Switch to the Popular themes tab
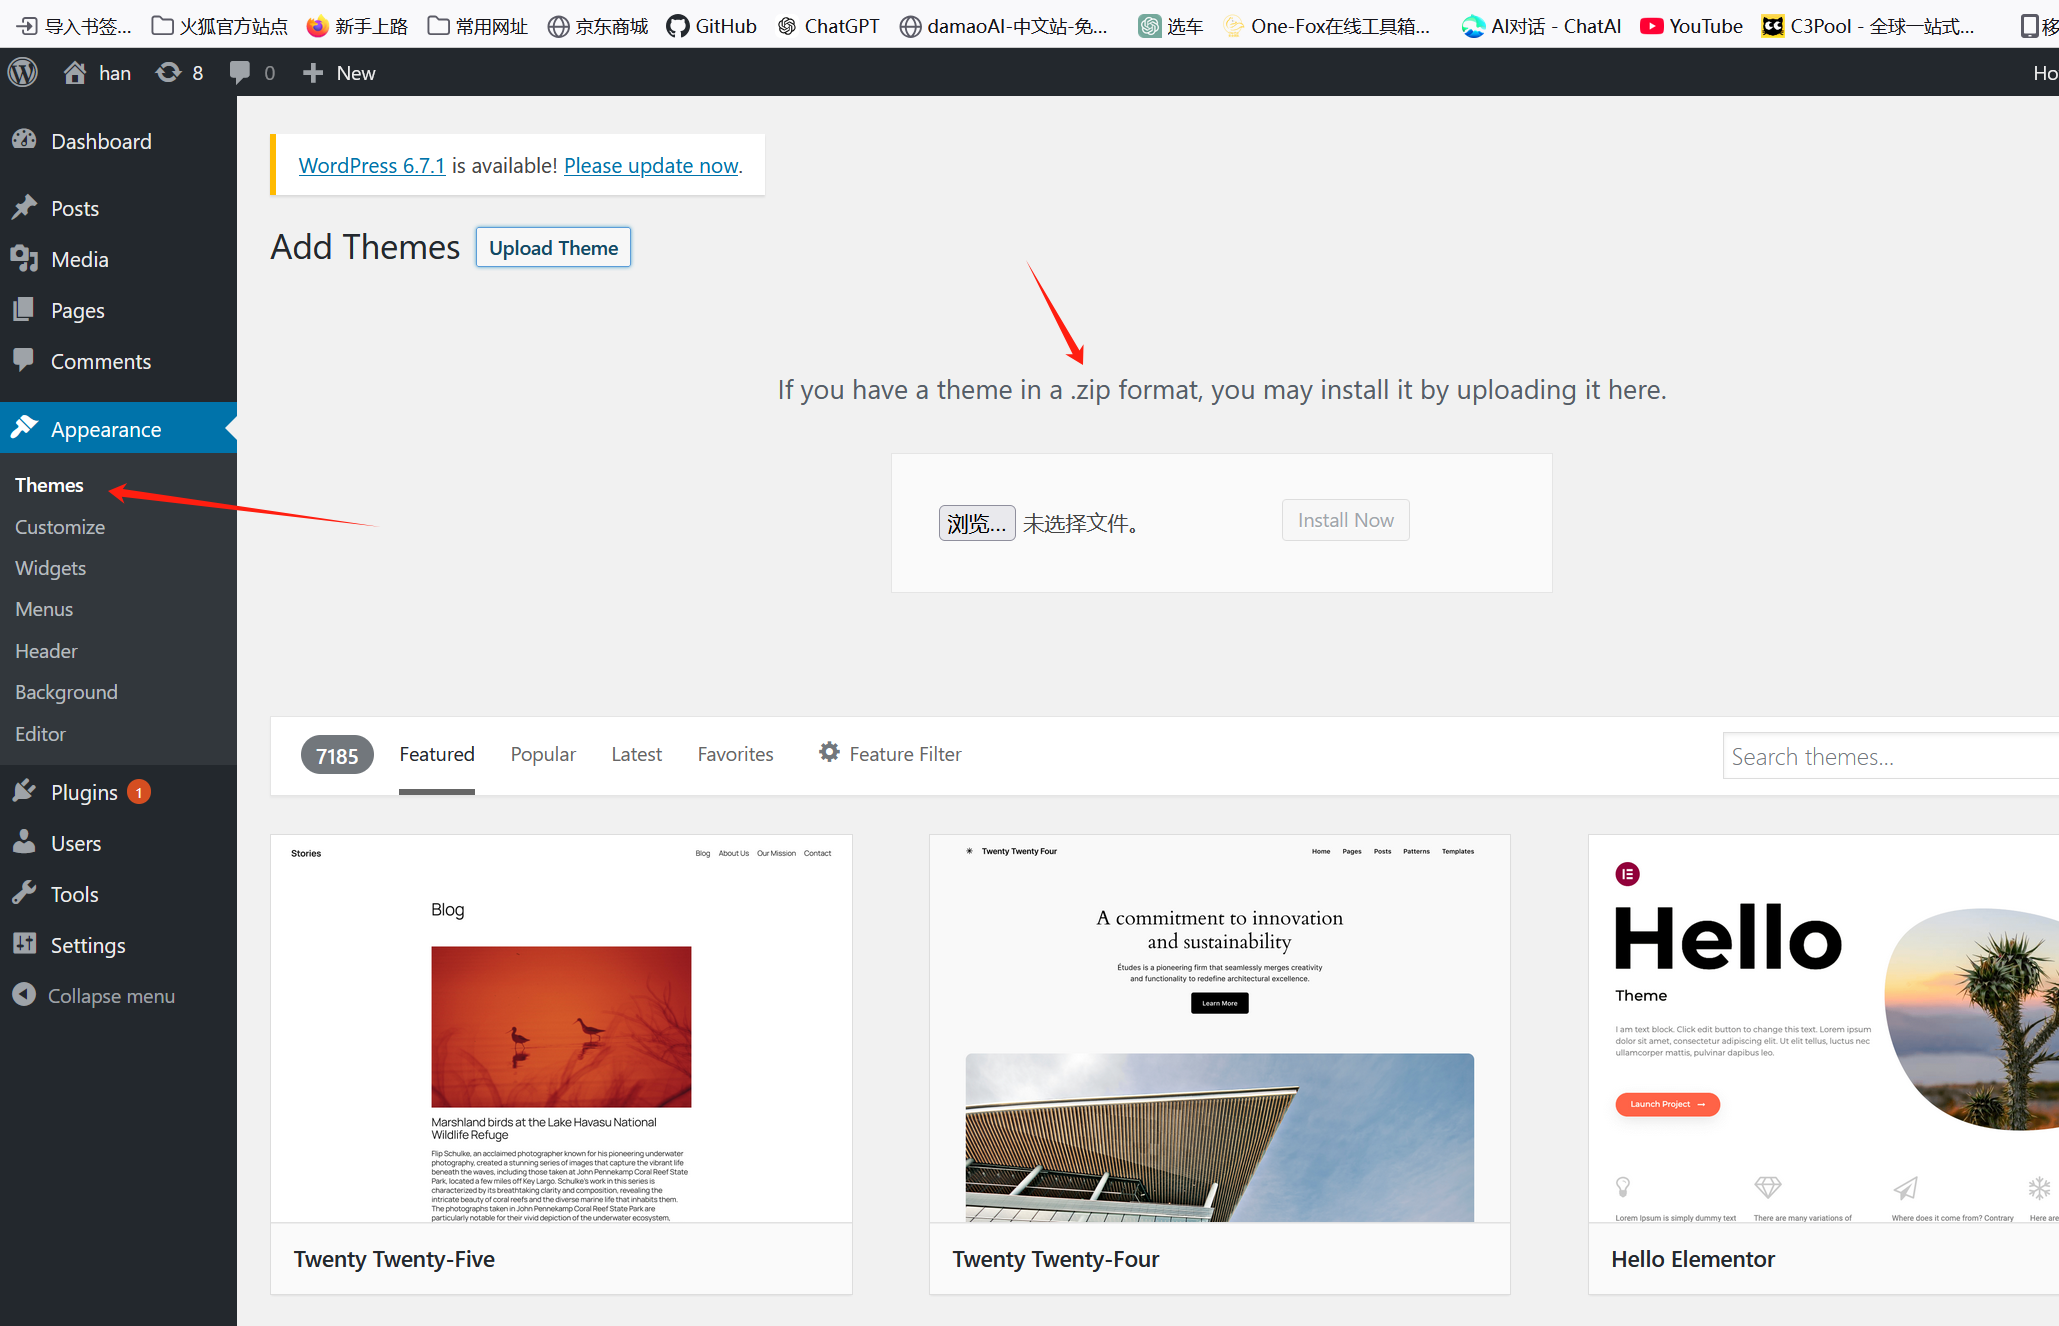The width and height of the screenshot is (2059, 1326). (x=543, y=754)
